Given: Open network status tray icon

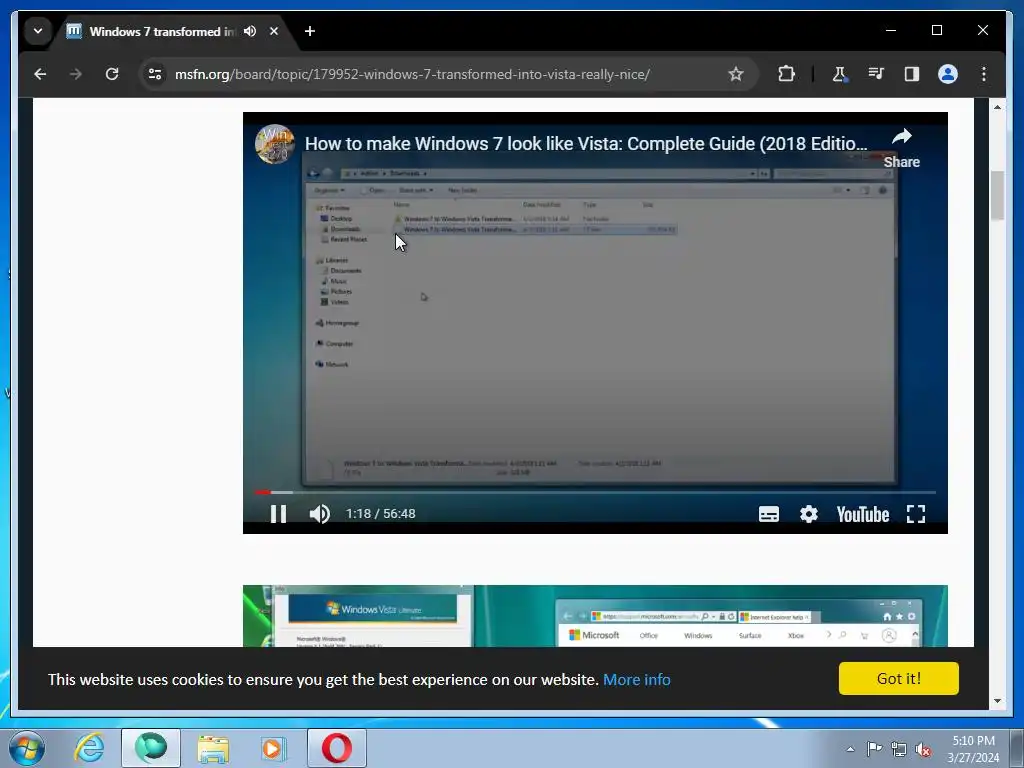Looking at the screenshot, I should point(899,749).
